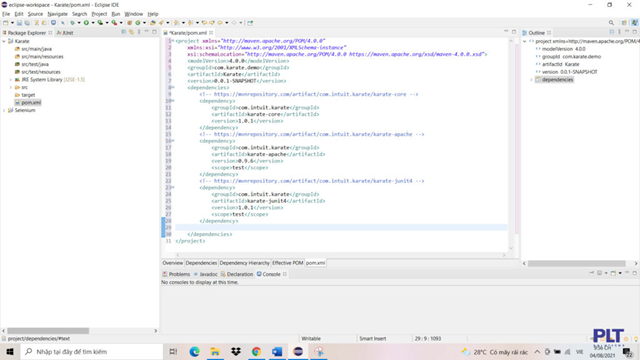Viewport: 640px width, 360px height.
Task: Expand JRE System Library node
Action: tap(11, 80)
